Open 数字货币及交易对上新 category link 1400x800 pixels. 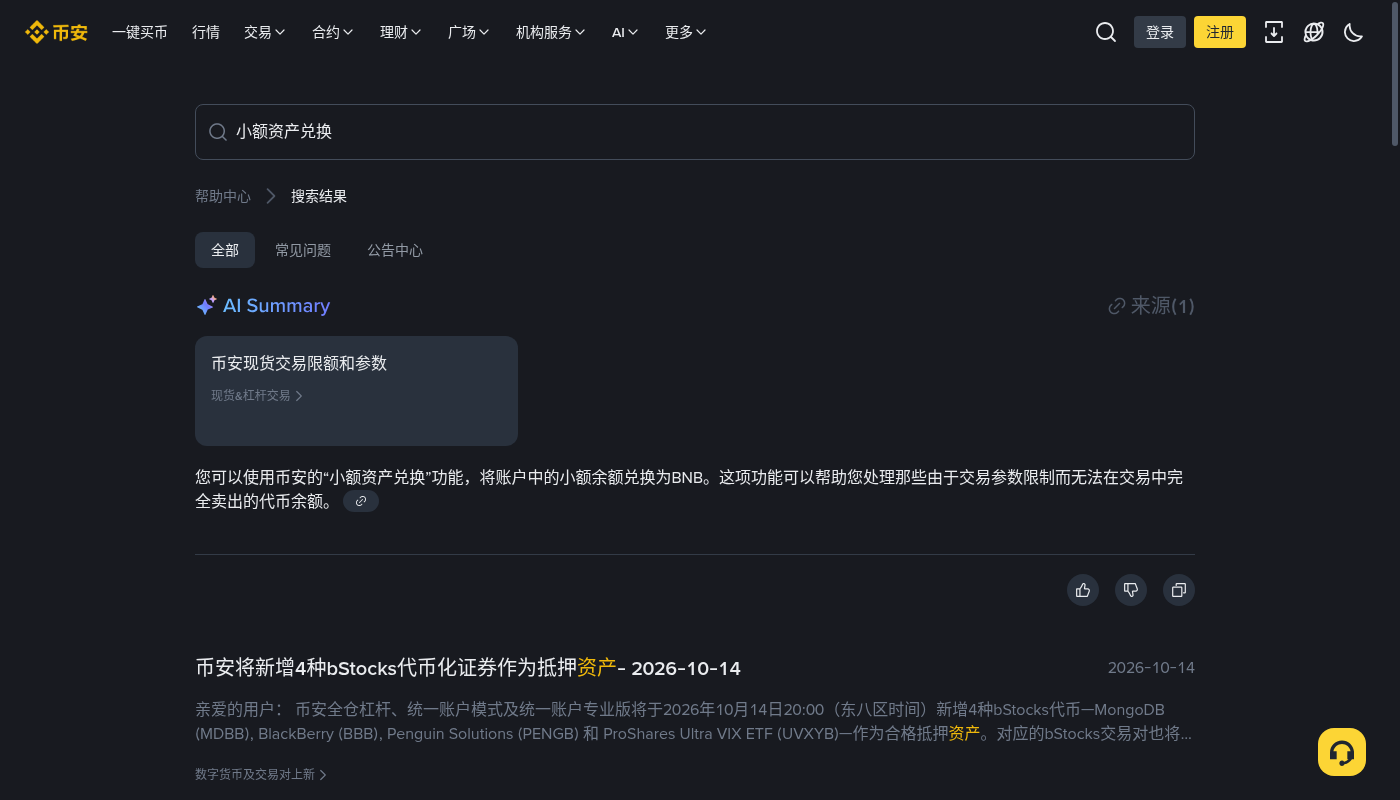coord(261,774)
